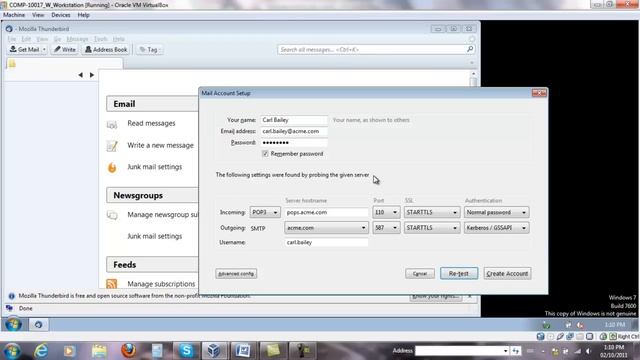640x360 pixels.
Task: Open the VirtualBox Help menu
Action: pyautogui.click(x=83, y=15)
